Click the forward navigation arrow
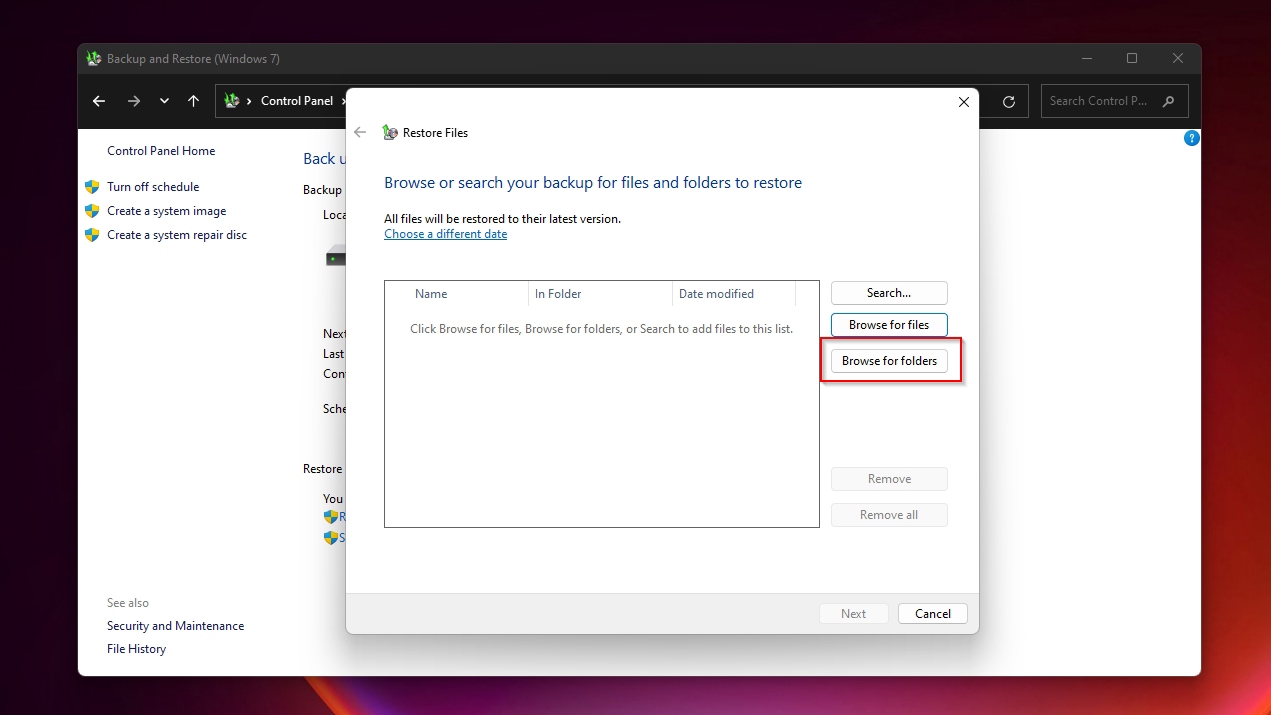 134,101
